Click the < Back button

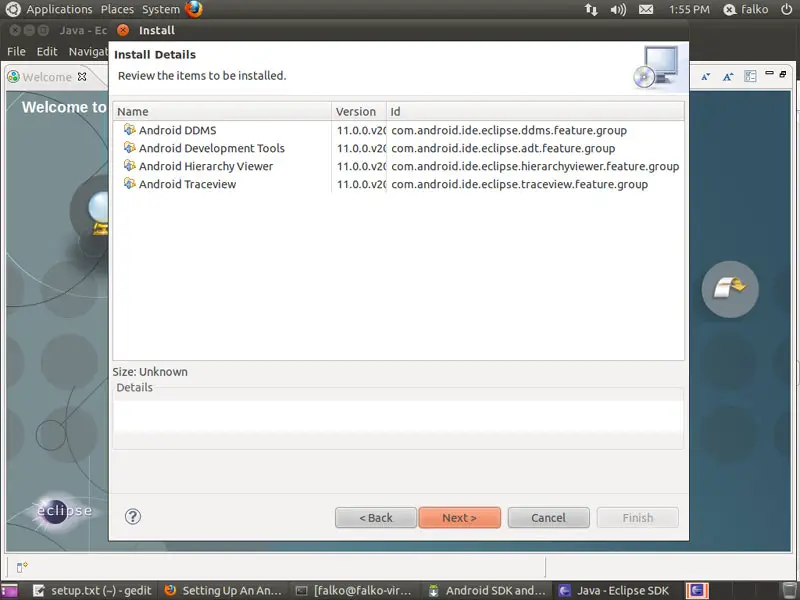tap(376, 517)
